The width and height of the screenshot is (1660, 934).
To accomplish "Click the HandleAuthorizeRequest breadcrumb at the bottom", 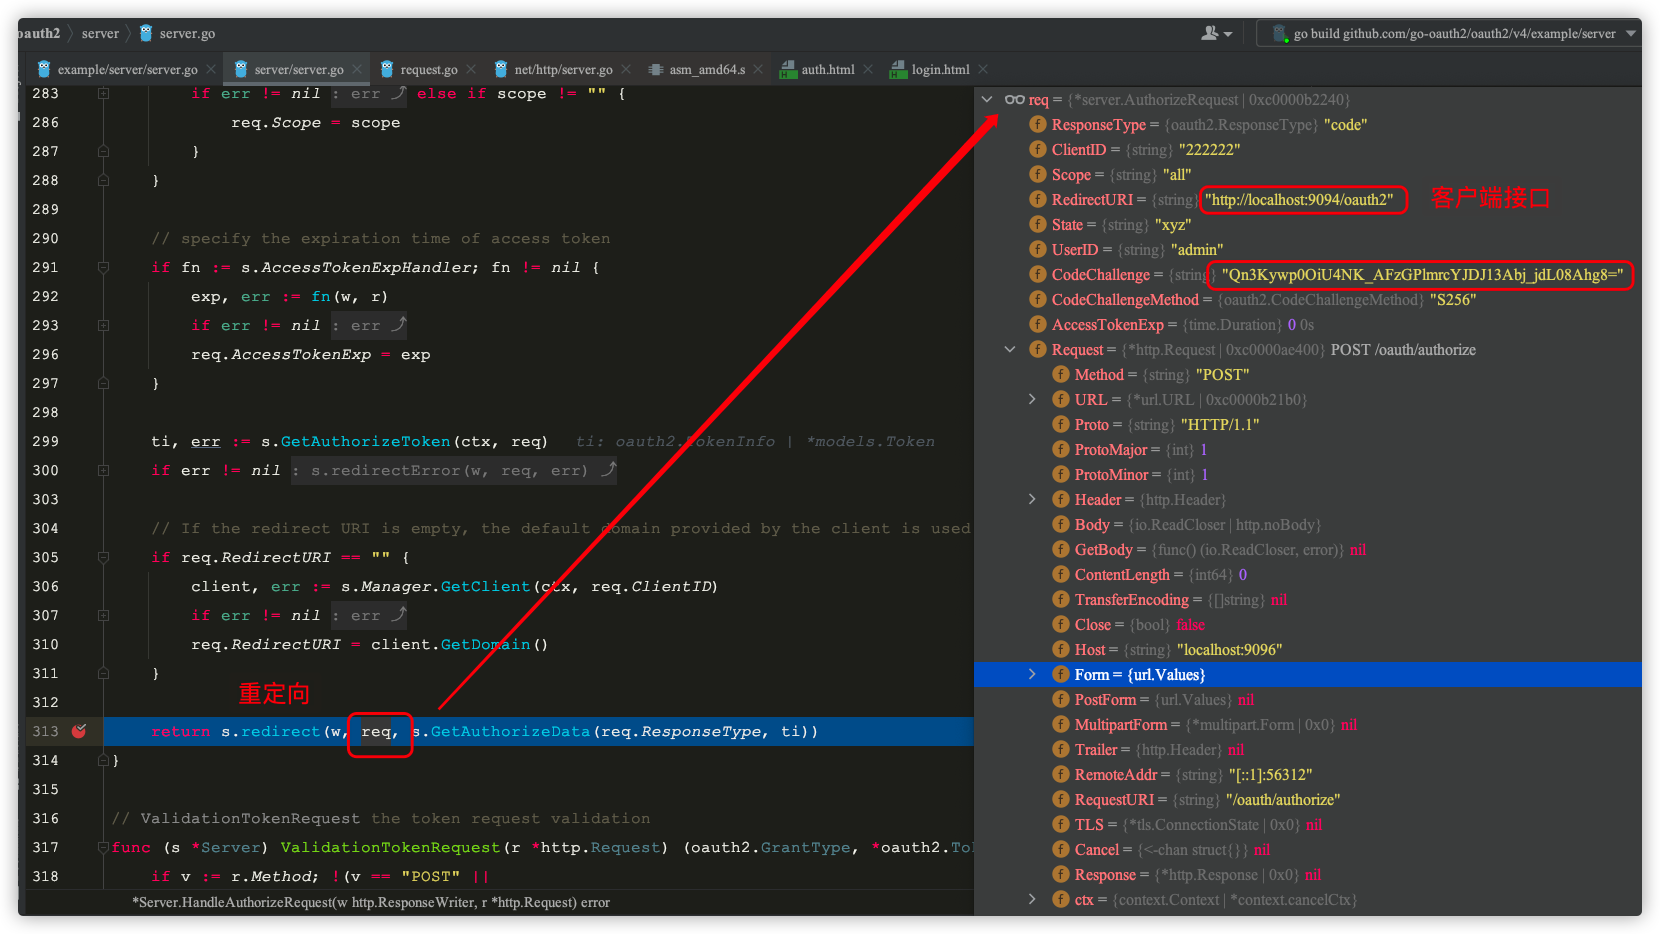I will (371, 902).
